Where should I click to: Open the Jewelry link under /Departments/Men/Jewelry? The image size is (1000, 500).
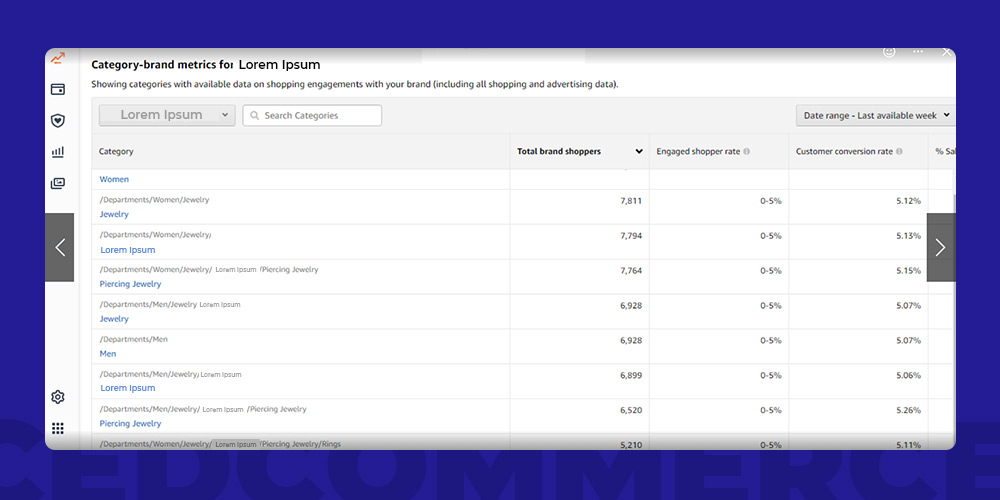[x=114, y=319]
